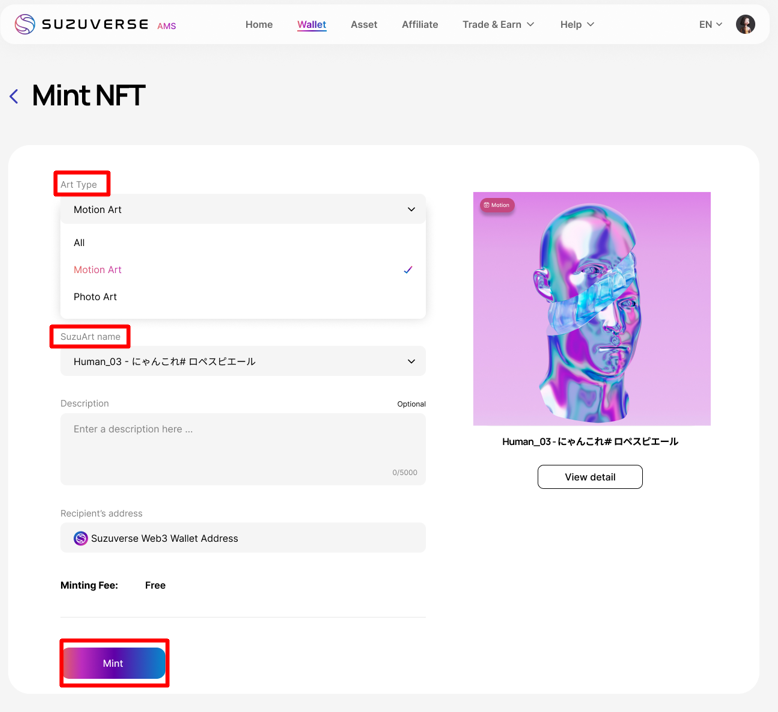
Task: Open the Affiliate page
Action: click(x=420, y=24)
